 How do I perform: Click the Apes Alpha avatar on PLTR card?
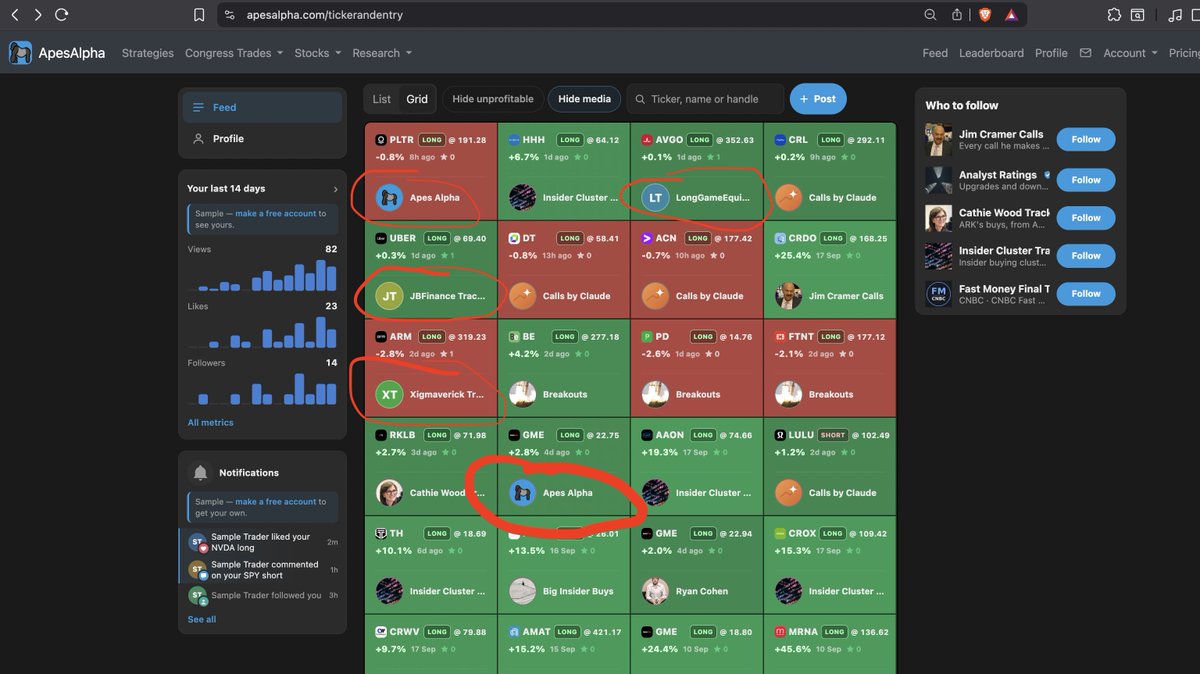pyautogui.click(x=388, y=197)
